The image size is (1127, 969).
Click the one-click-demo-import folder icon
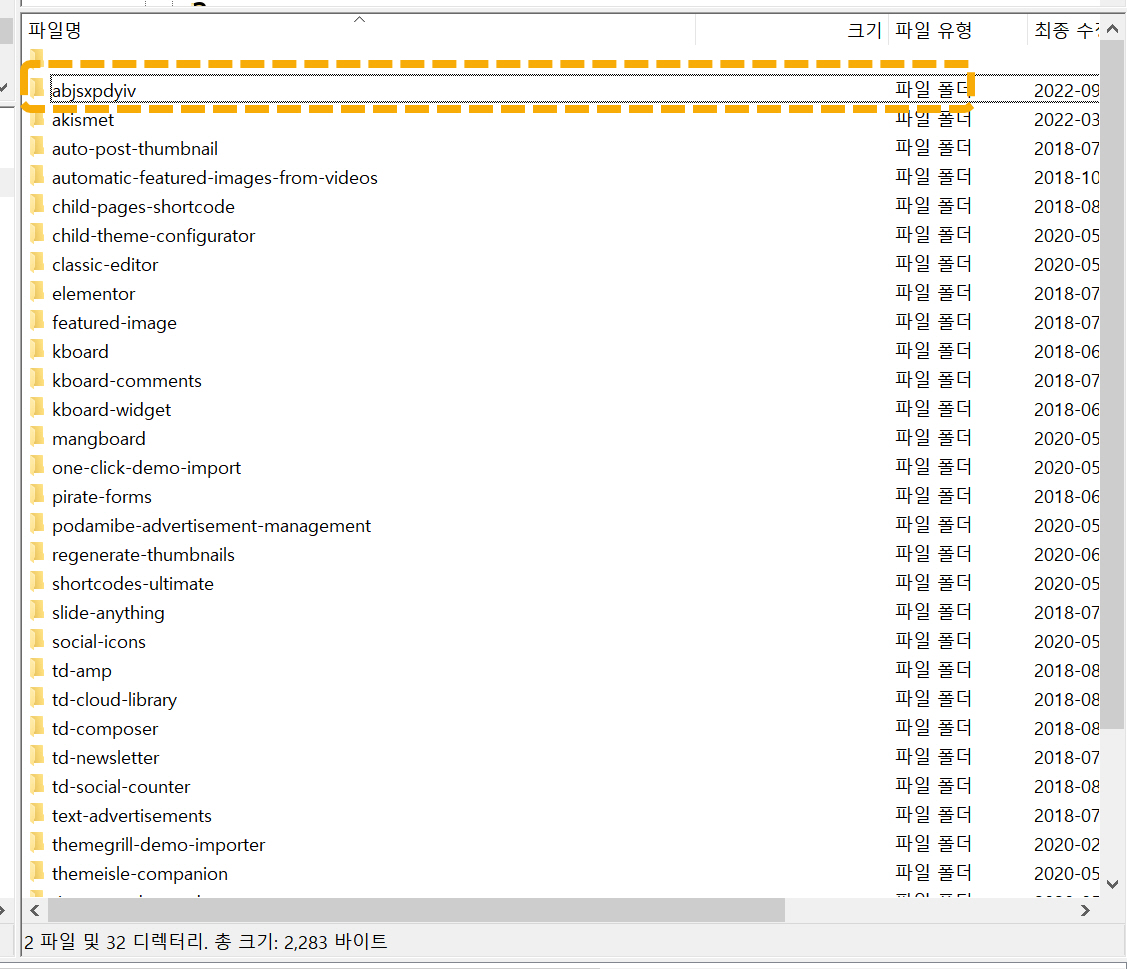37,467
